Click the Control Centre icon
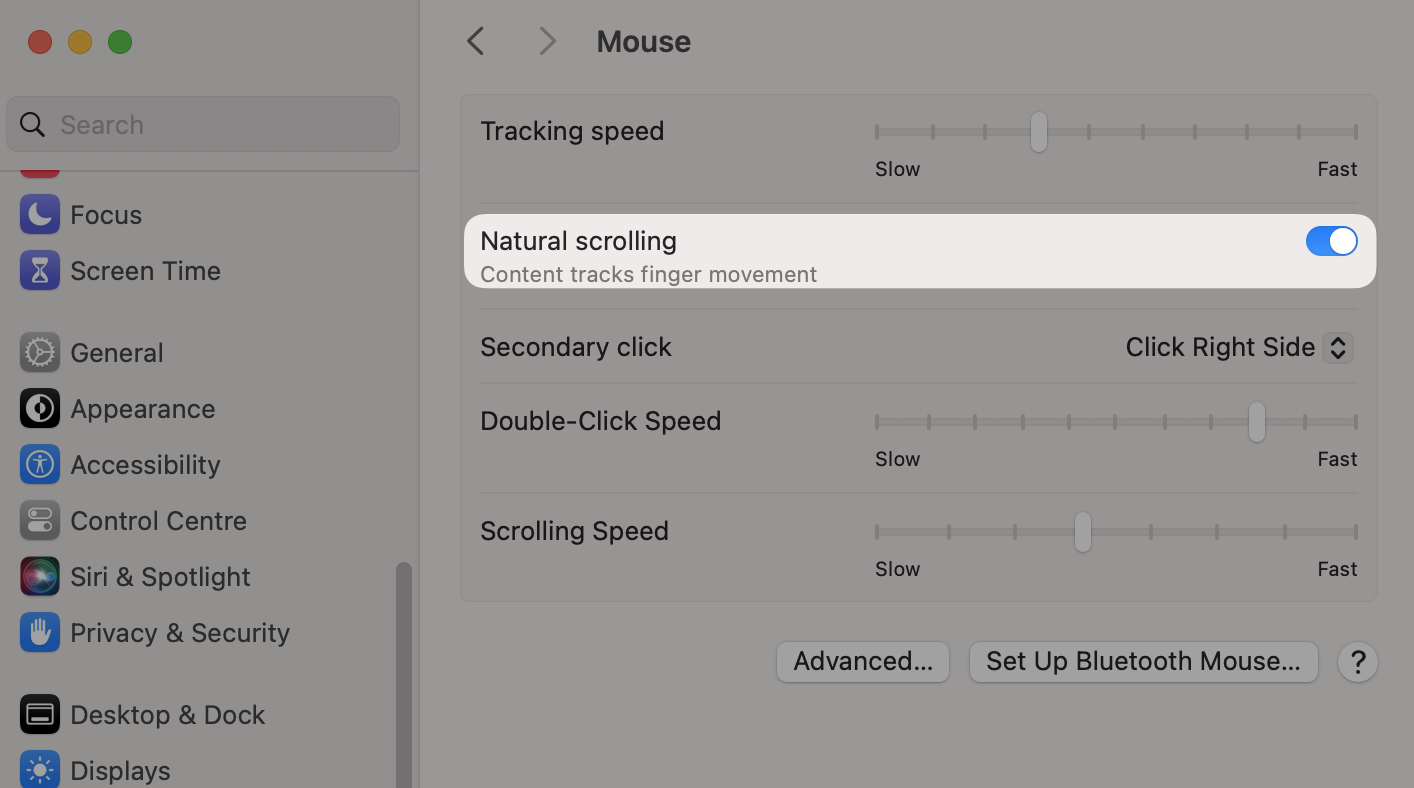 39,520
